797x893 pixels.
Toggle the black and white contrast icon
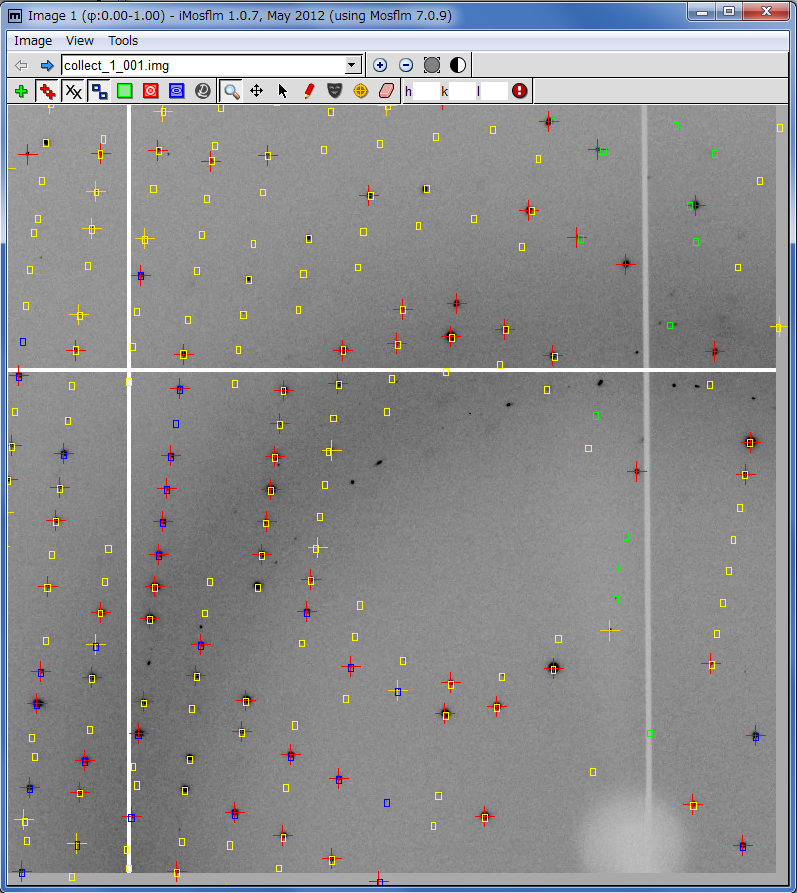pyautogui.click(x=458, y=65)
